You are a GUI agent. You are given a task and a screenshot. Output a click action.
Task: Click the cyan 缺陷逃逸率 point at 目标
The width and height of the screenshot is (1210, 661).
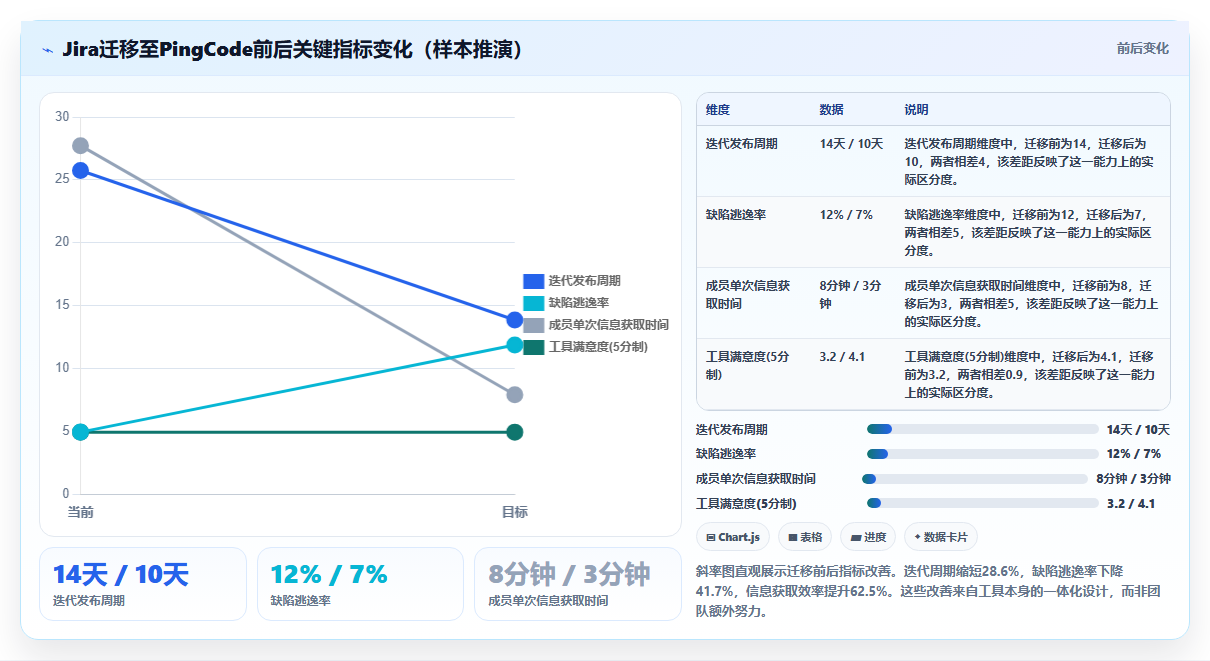[515, 345]
